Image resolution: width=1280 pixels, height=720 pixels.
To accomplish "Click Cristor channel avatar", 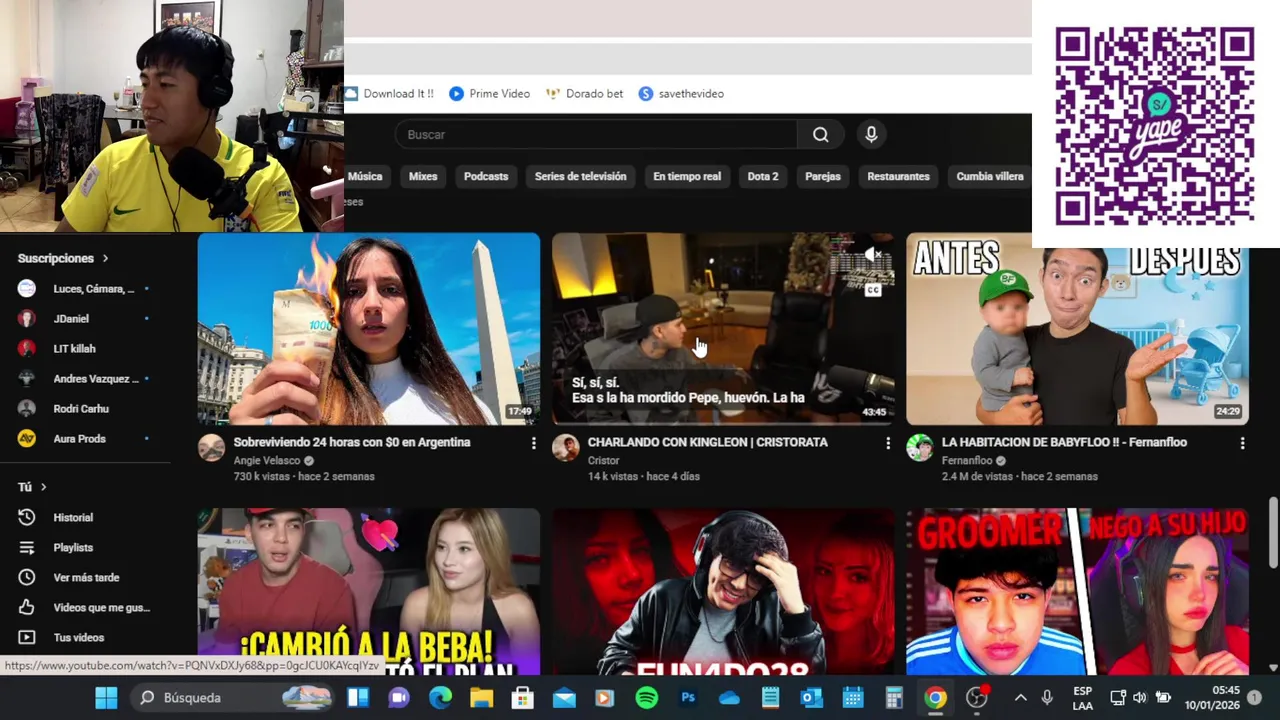I will pyautogui.click(x=565, y=448).
